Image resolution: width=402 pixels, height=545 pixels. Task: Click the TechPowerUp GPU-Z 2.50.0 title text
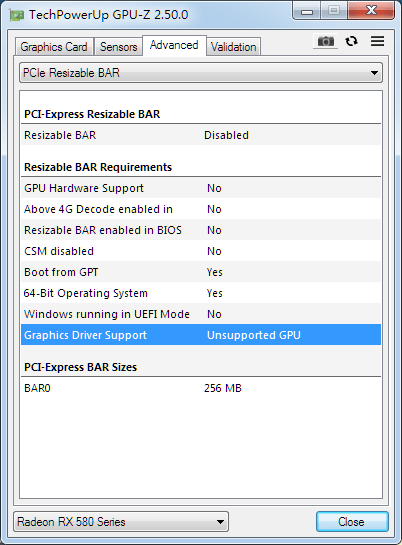pyautogui.click(x=109, y=15)
